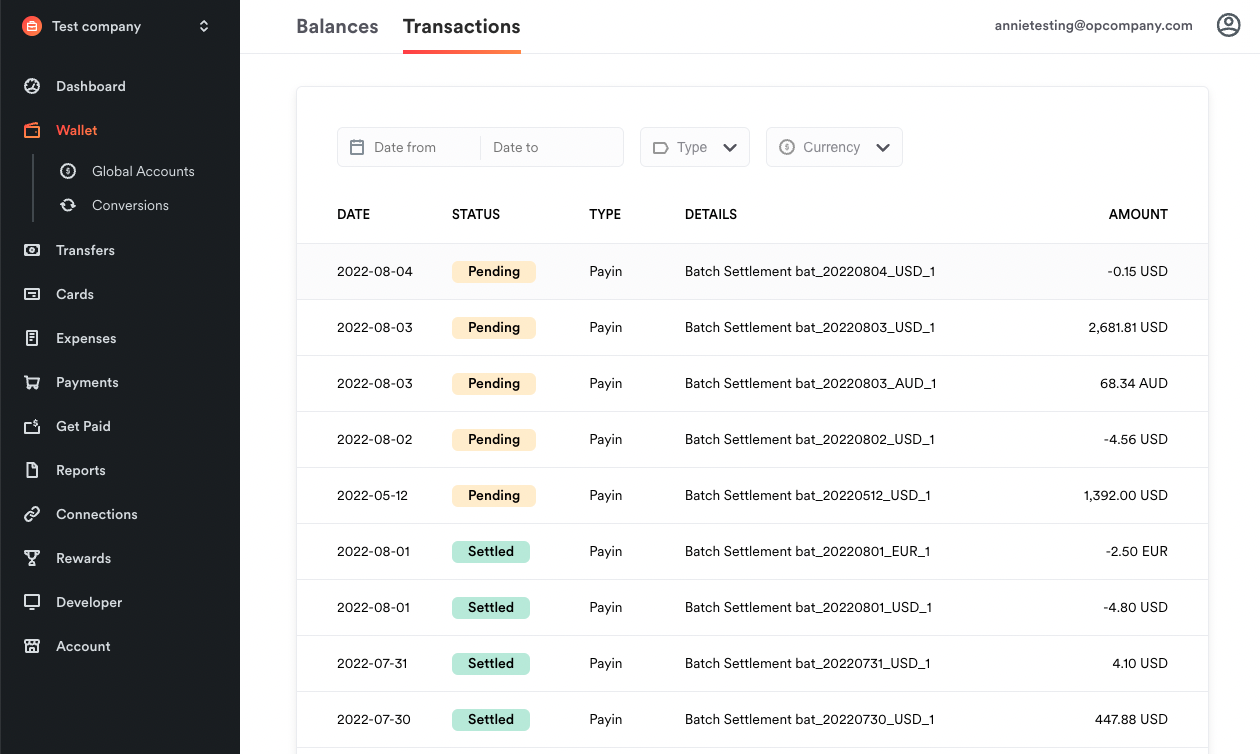The image size is (1260, 754).
Task: Click the Cards icon in sidebar
Action: point(32,294)
